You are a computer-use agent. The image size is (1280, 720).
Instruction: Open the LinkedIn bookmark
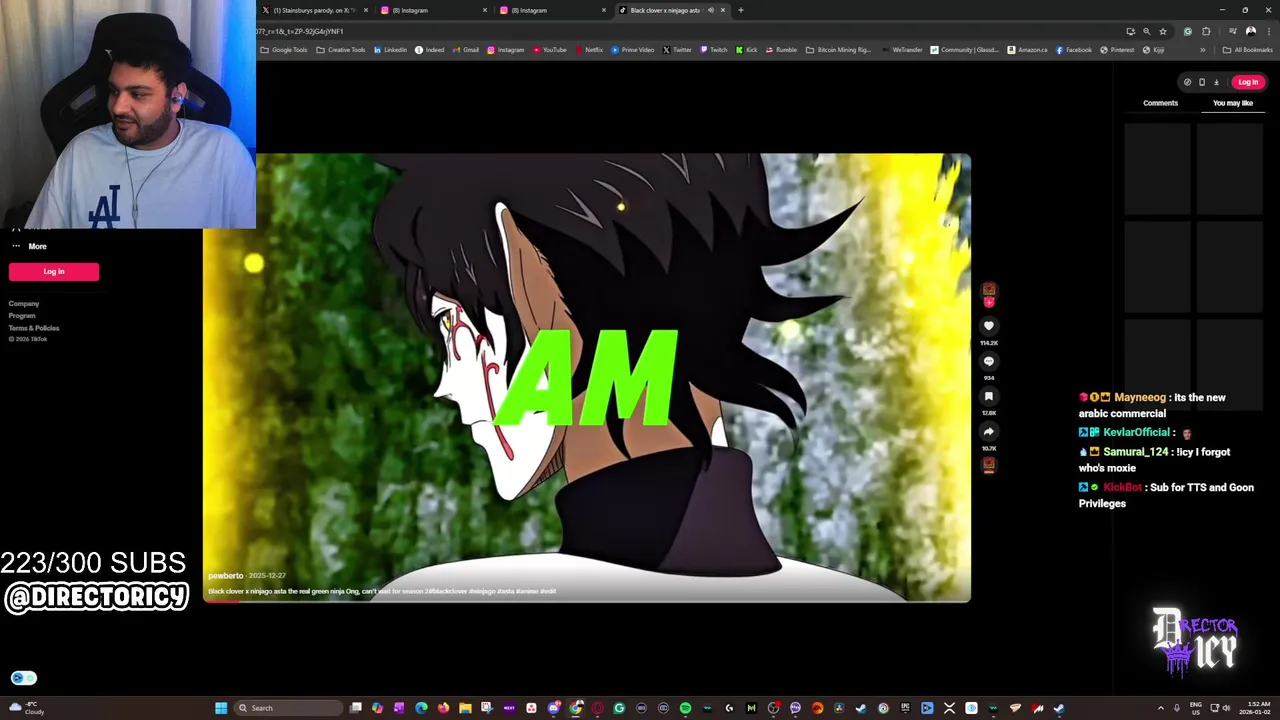coord(390,50)
